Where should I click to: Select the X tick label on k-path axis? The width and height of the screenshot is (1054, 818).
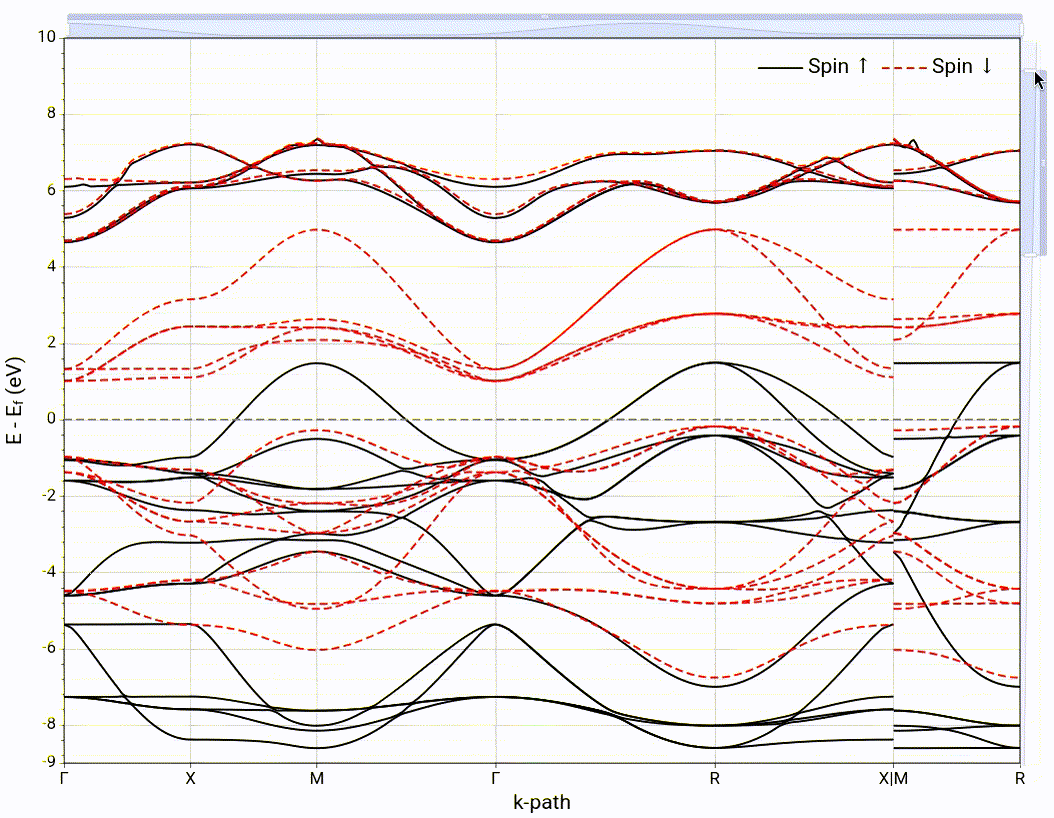(x=190, y=777)
